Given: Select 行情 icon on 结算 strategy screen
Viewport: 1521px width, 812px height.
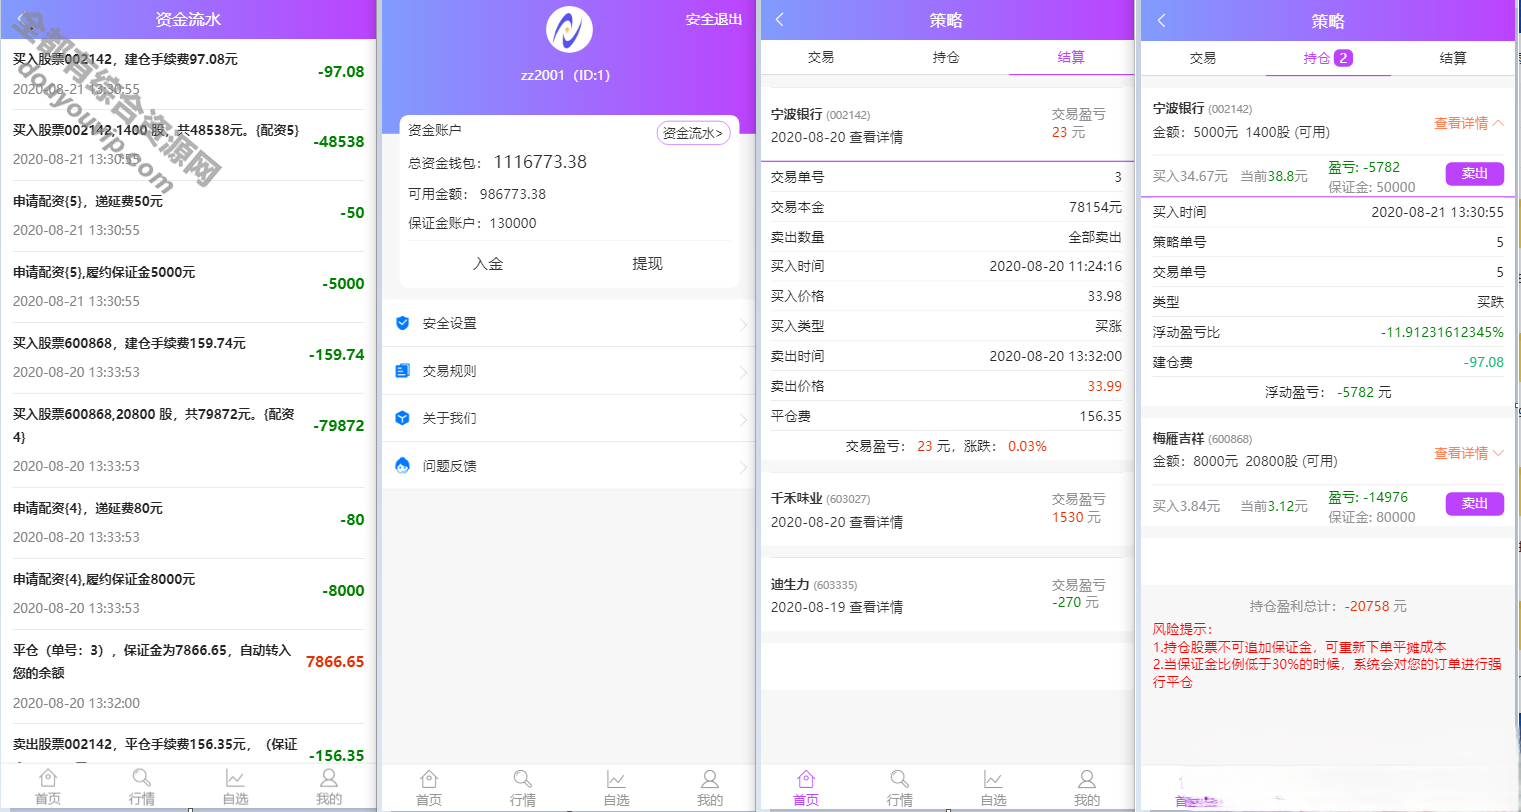Looking at the screenshot, I should (x=900, y=779).
